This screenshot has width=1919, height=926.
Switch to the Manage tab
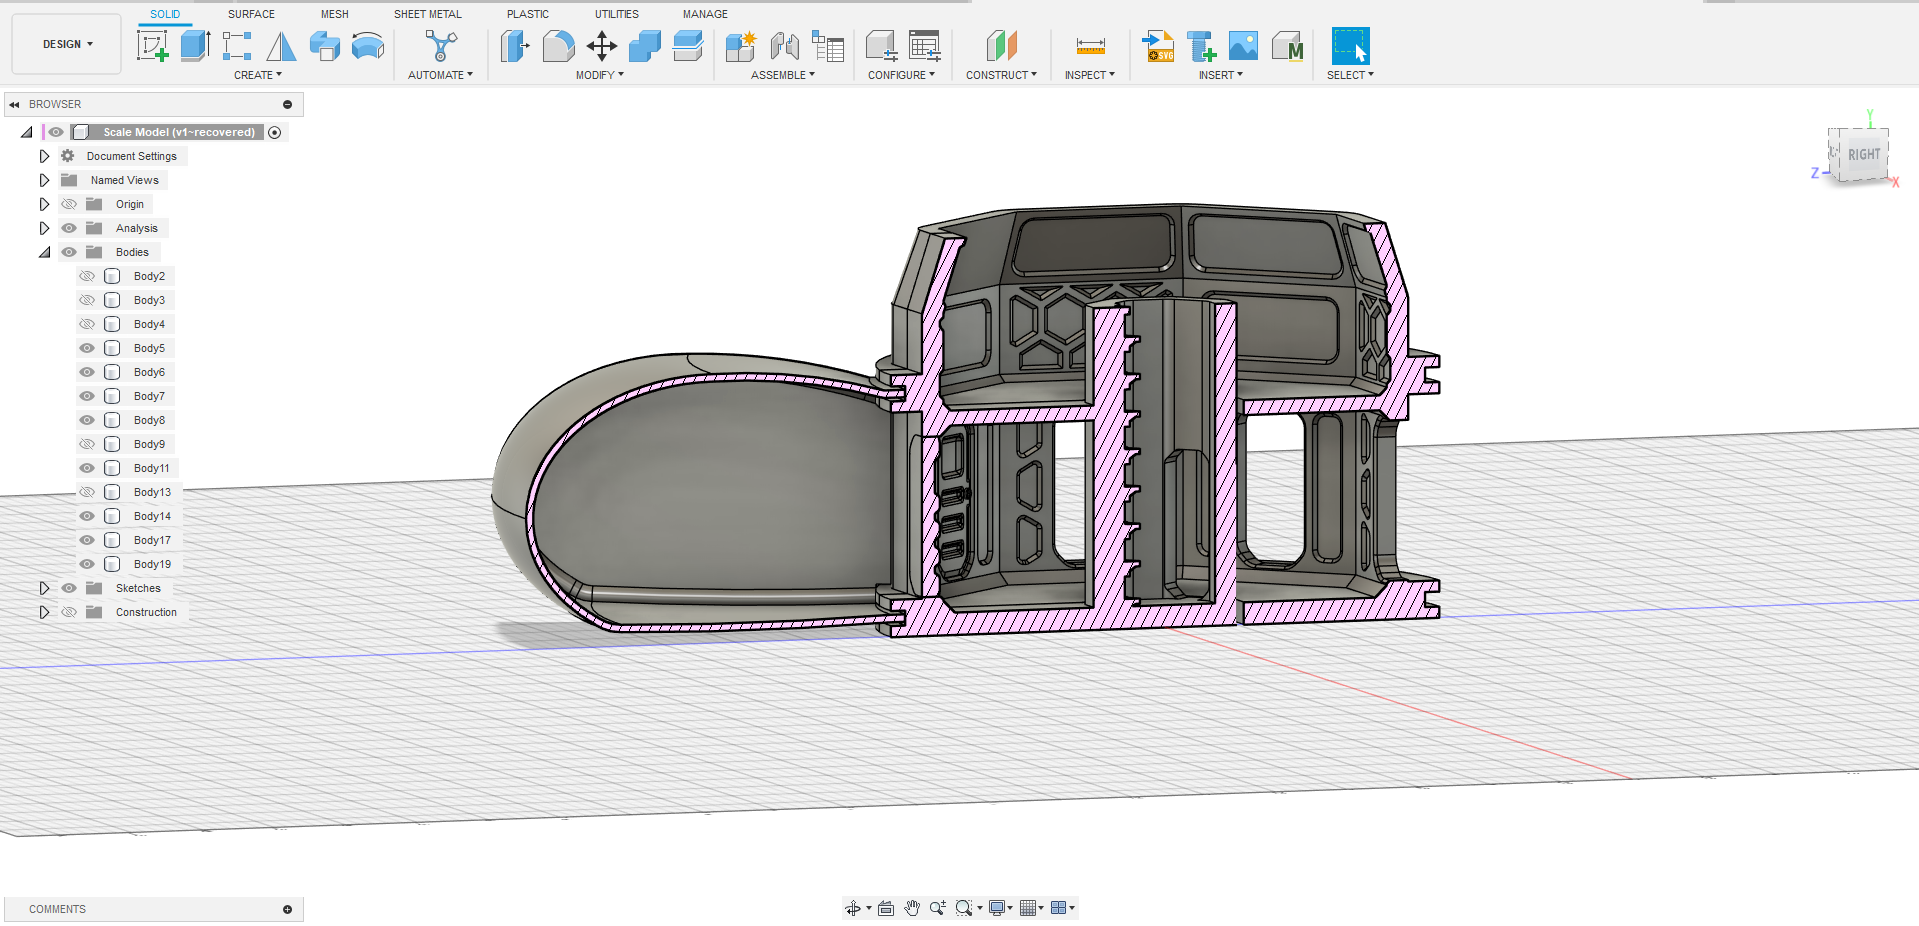705,14
